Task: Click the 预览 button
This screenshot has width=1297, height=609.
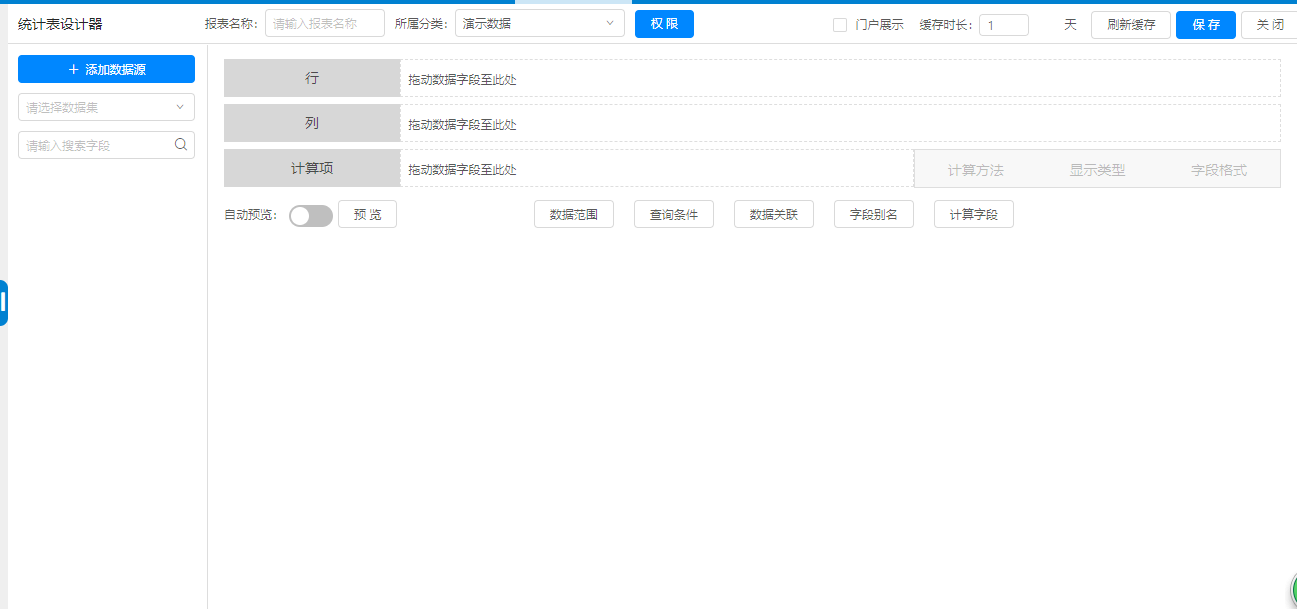Action: coord(367,215)
